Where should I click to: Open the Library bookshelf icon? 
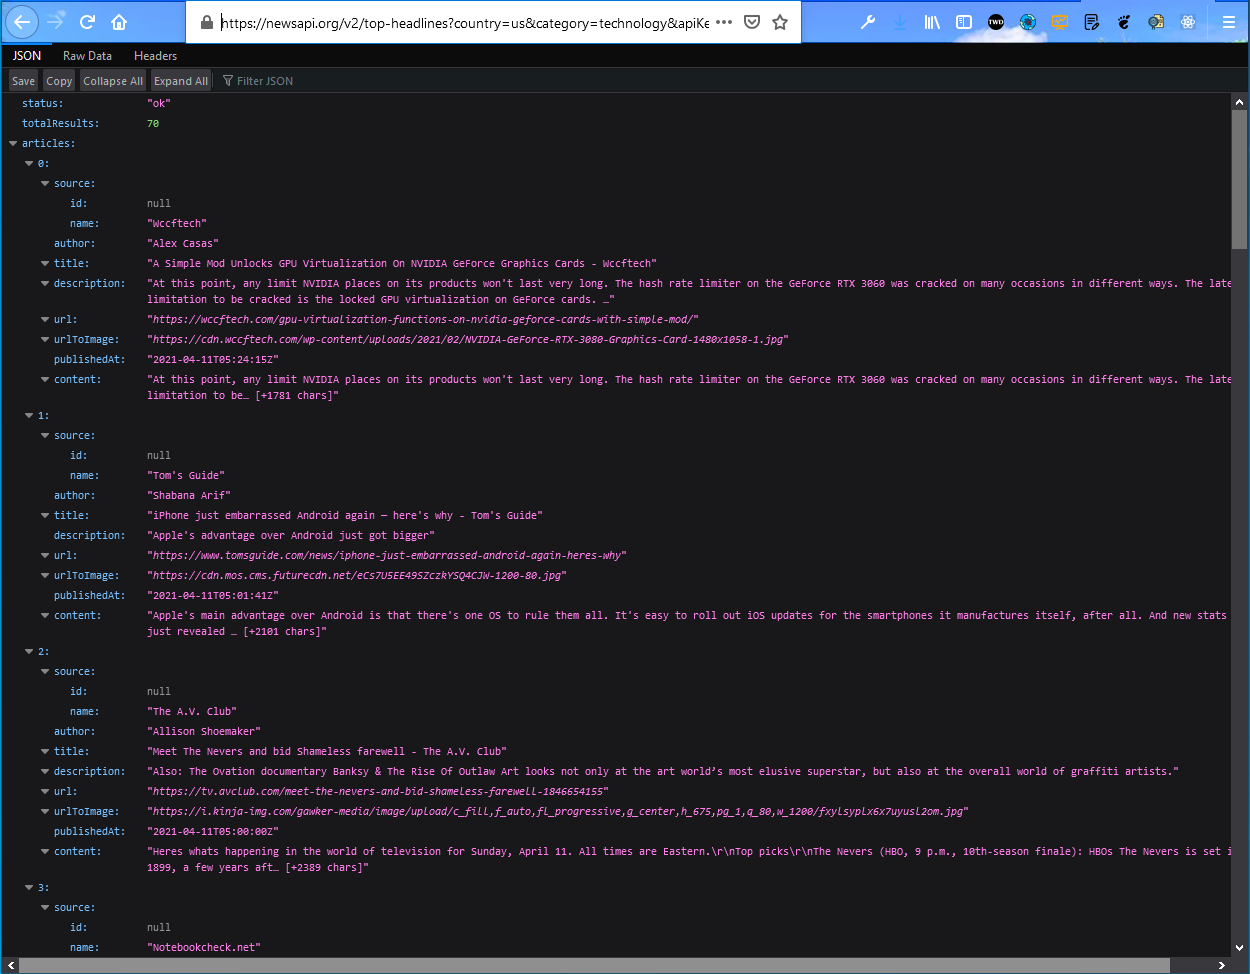(x=932, y=22)
